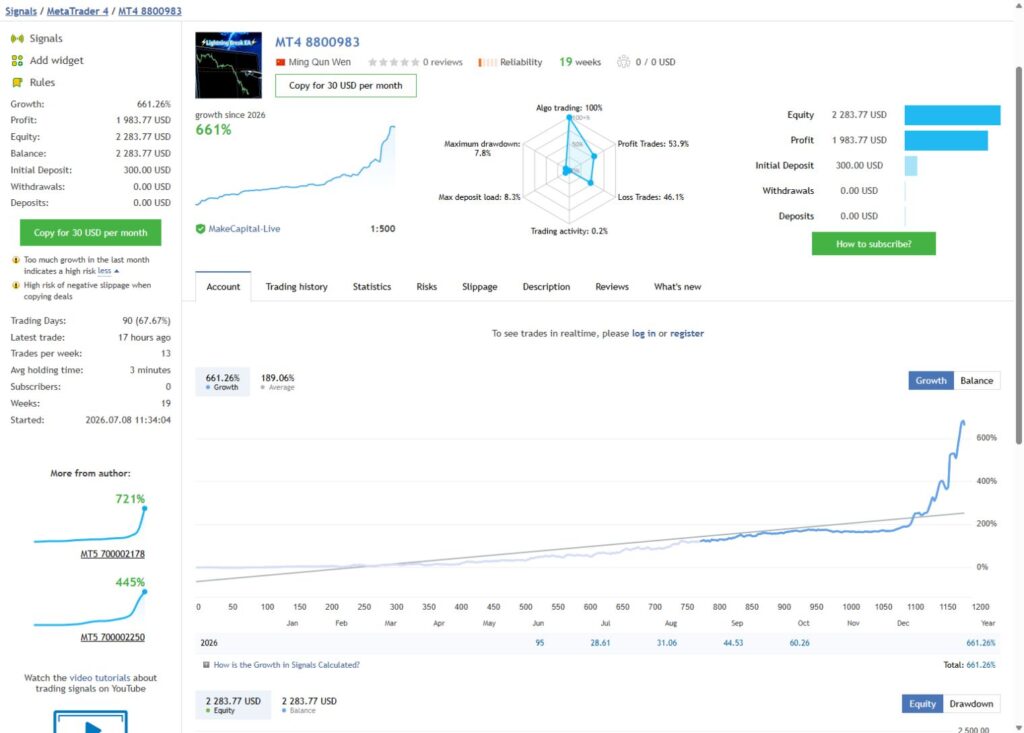Toggle the 661.26% Growth series legend
The image size is (1024, 733).
[222, 382]
